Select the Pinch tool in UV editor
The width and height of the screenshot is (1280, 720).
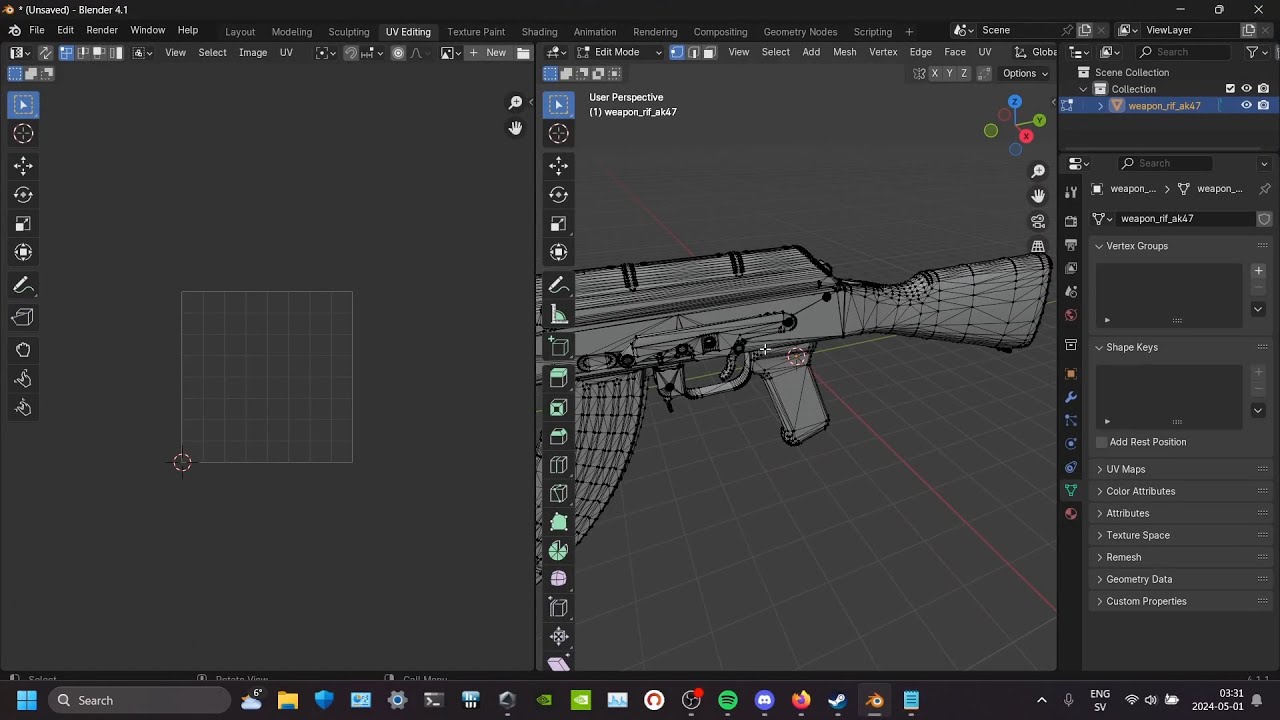coord(23,408)
